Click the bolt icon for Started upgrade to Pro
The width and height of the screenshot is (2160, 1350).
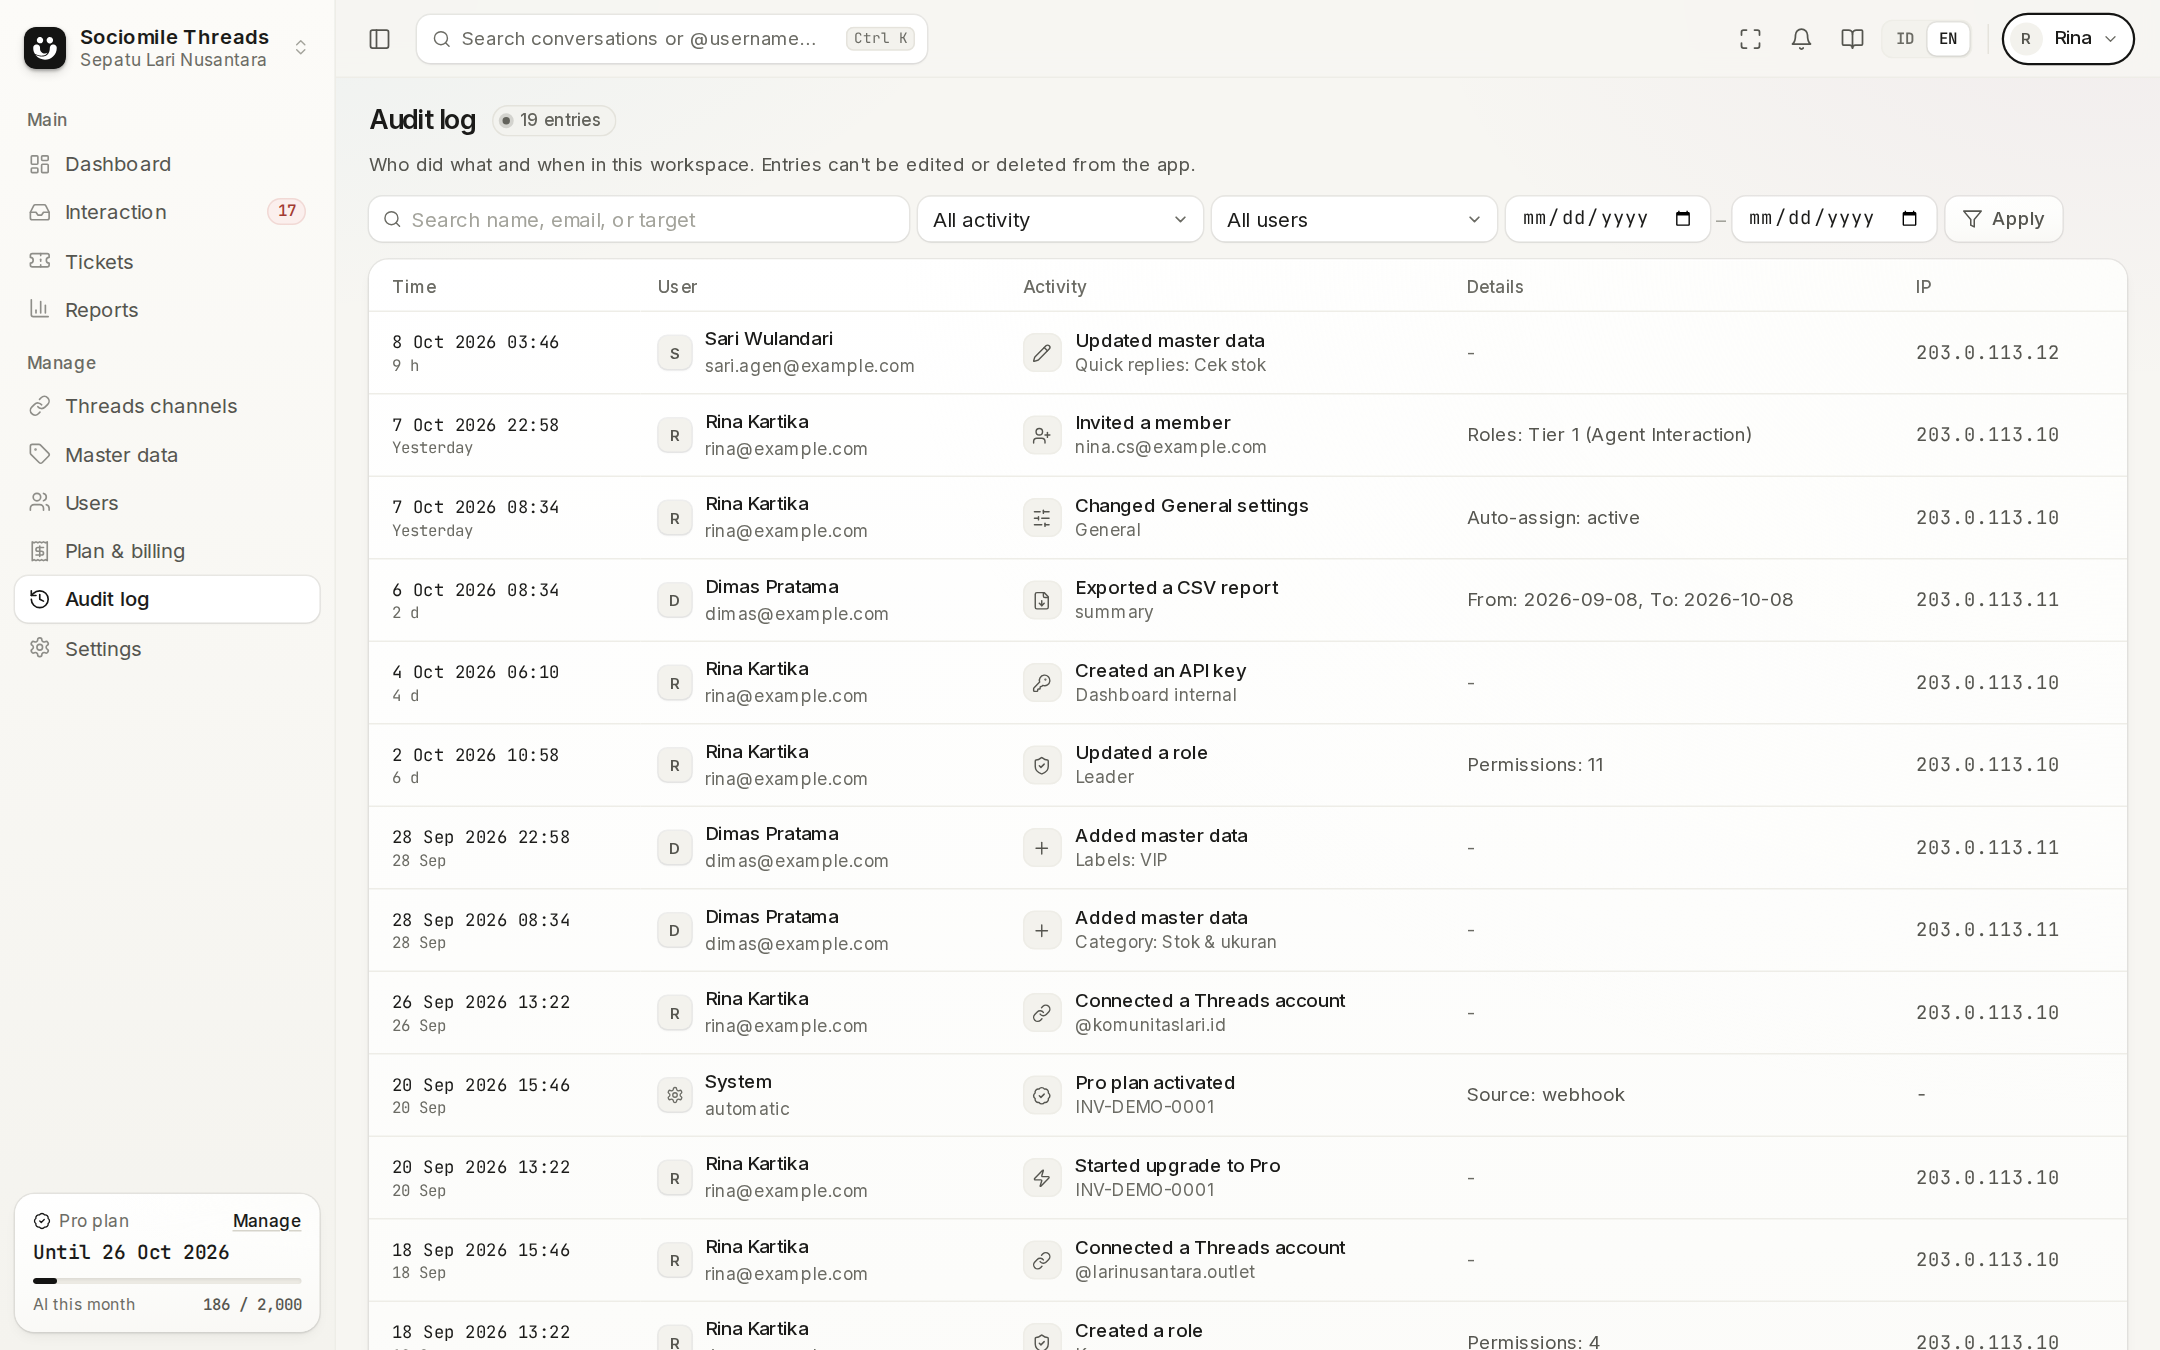(1041, 1178)
